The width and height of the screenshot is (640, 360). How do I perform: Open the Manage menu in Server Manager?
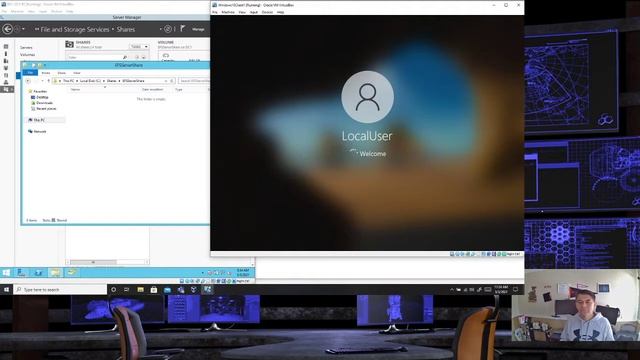(x=198, y=29)
